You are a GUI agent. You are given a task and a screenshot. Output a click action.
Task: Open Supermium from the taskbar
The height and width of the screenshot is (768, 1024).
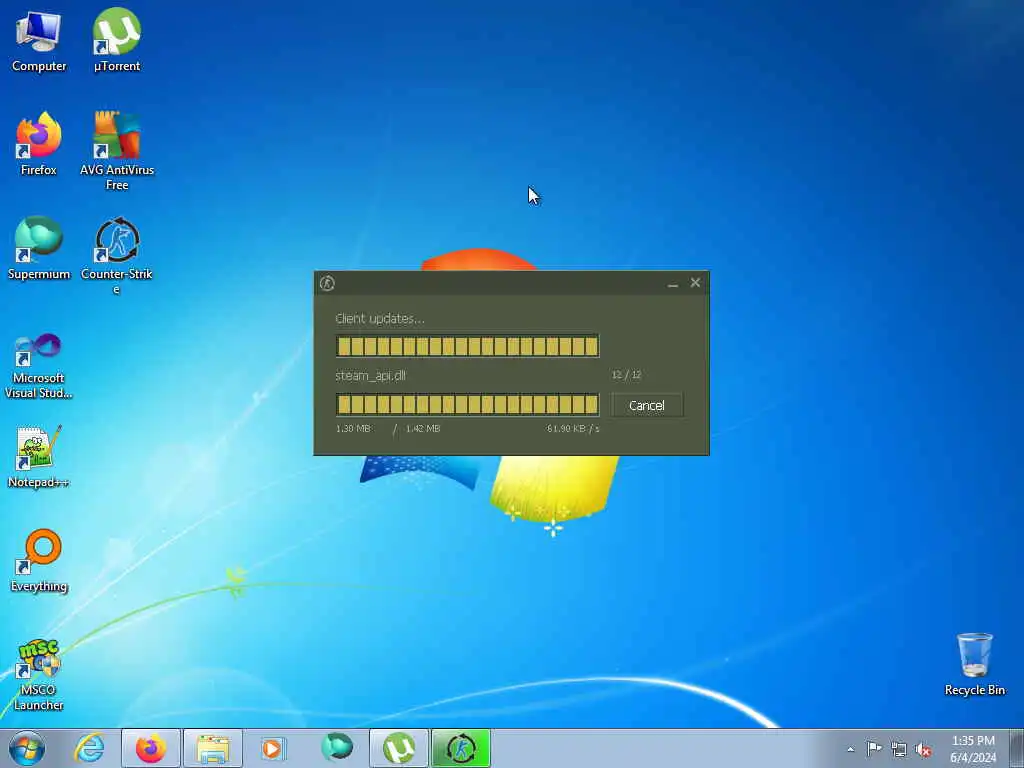pos(336,748)
